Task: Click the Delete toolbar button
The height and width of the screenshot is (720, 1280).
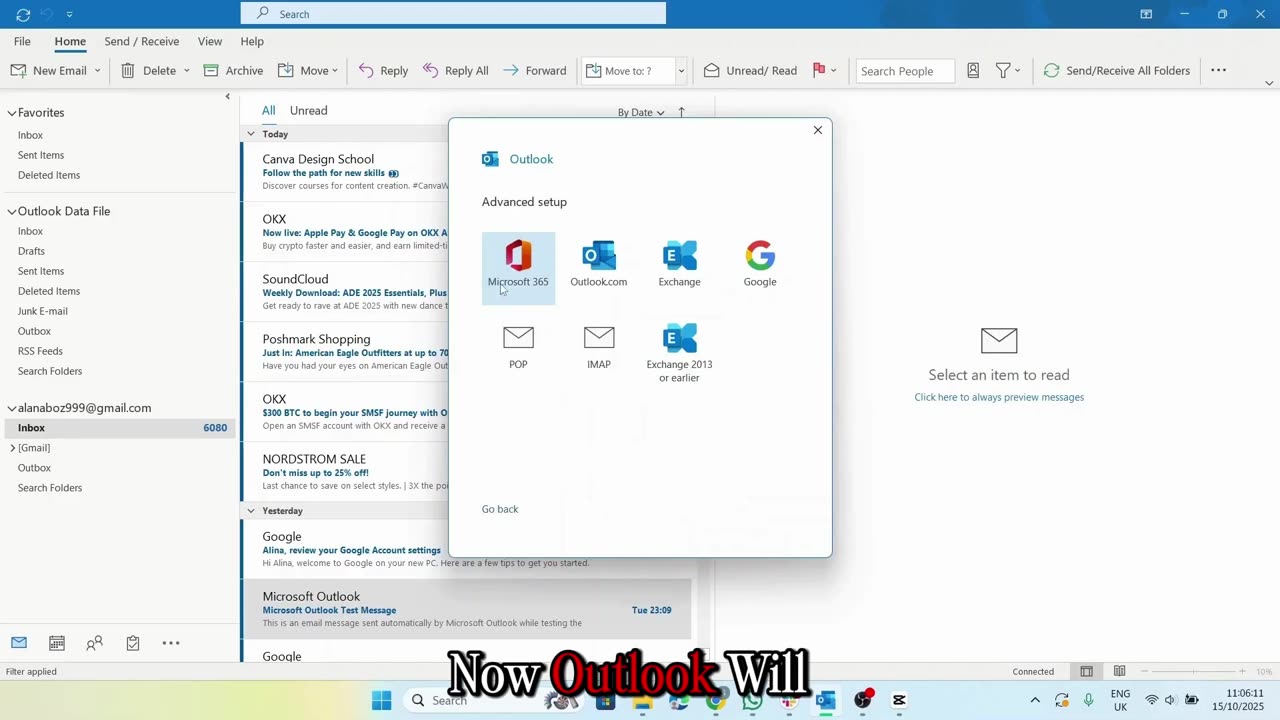Action: [149, 70]
